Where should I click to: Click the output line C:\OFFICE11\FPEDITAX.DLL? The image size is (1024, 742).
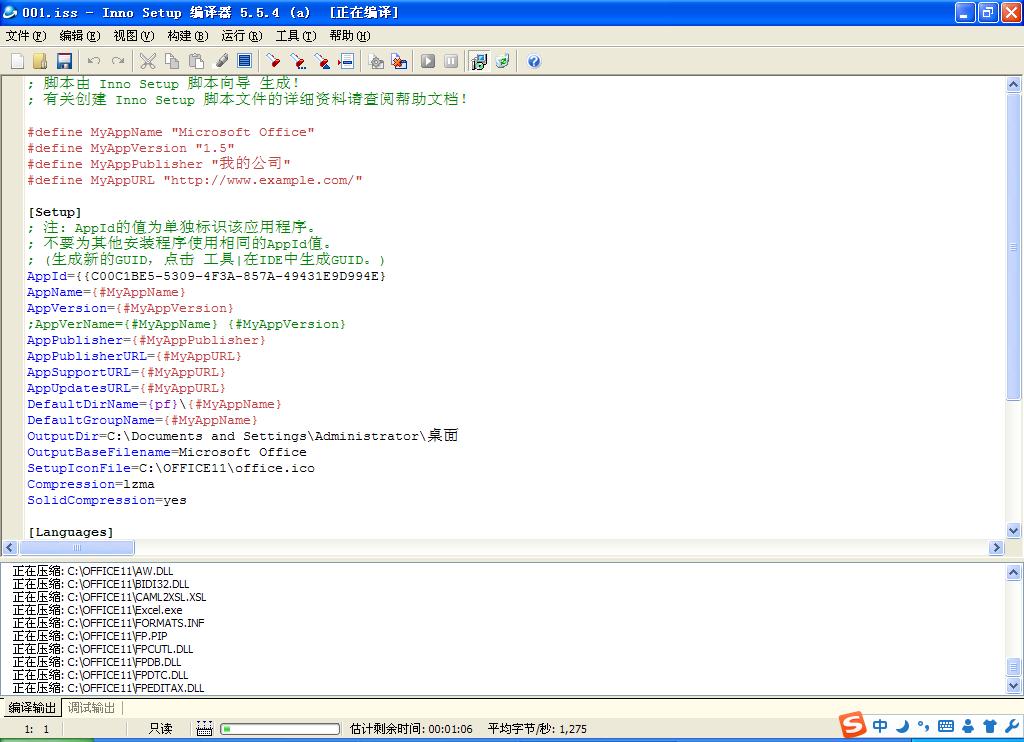pos(108,688)
